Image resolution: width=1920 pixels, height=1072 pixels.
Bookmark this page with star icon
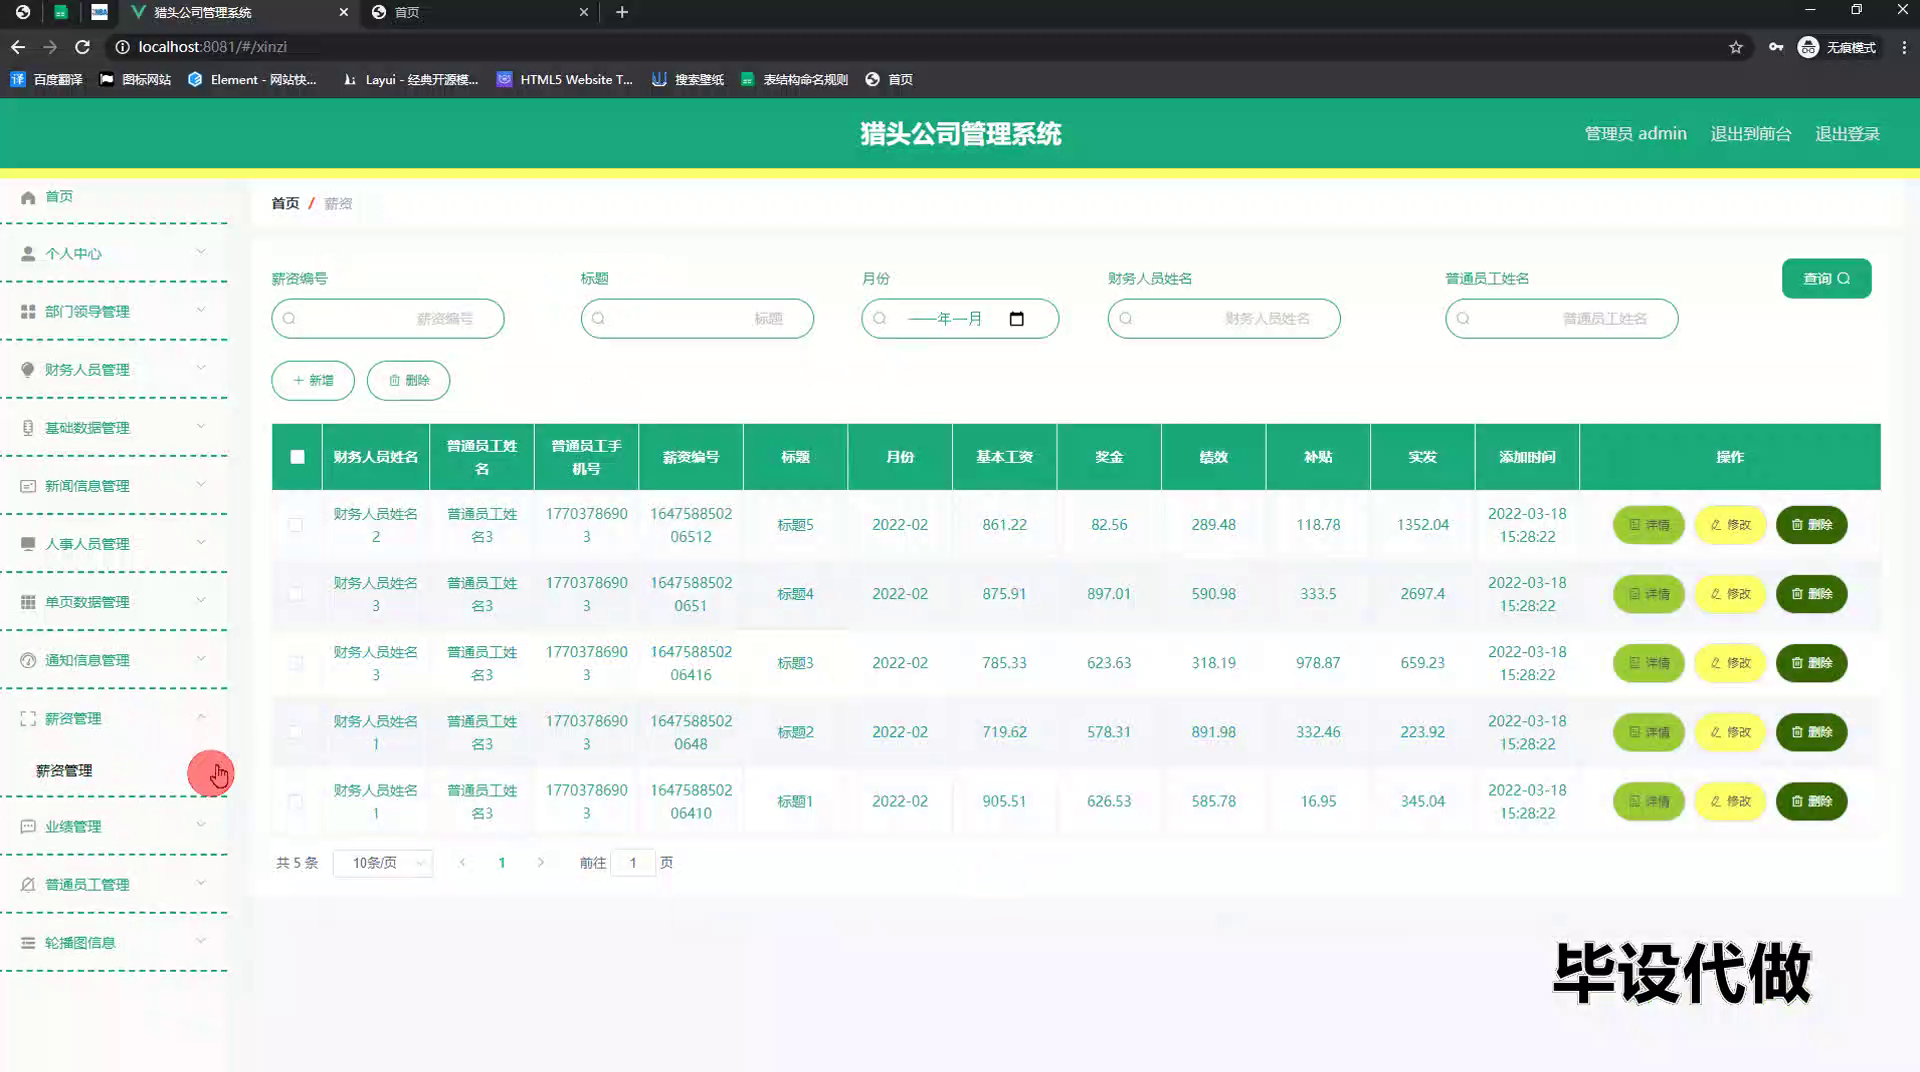pos(1736,47)
